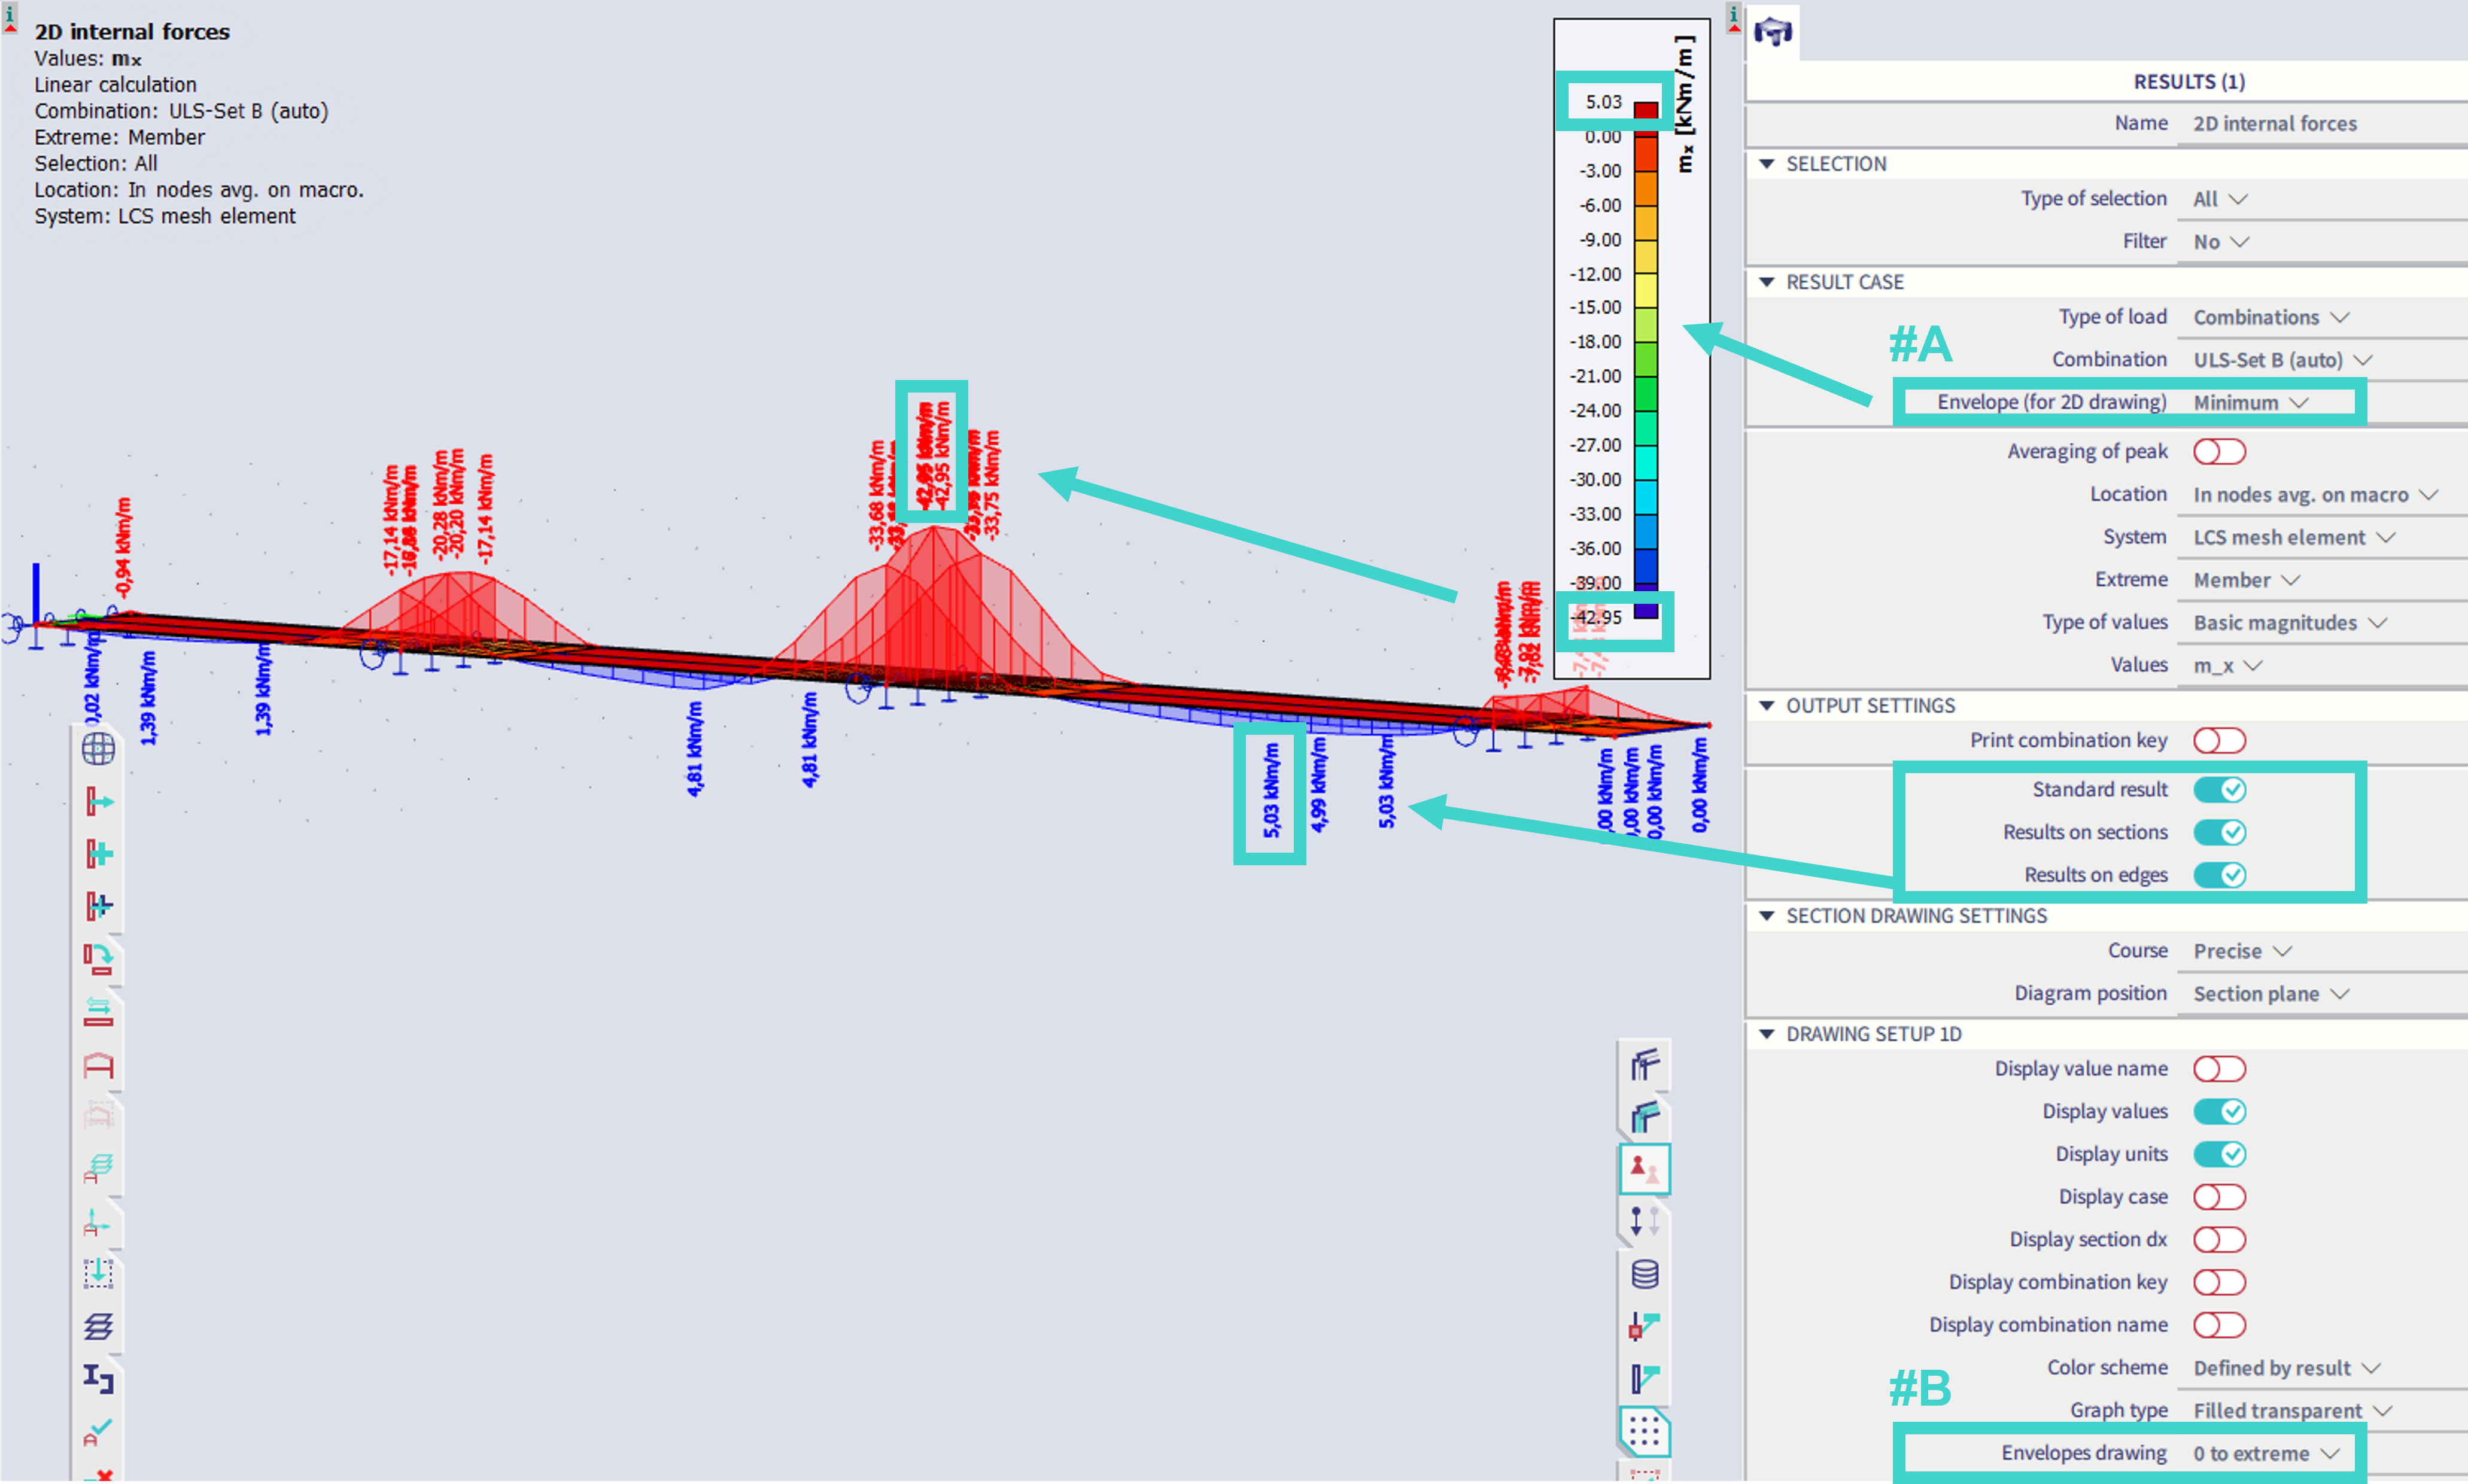Click the dark blue stacked layers icon
This screenshot has height=1484, width=2468.
click(98, 1326)
